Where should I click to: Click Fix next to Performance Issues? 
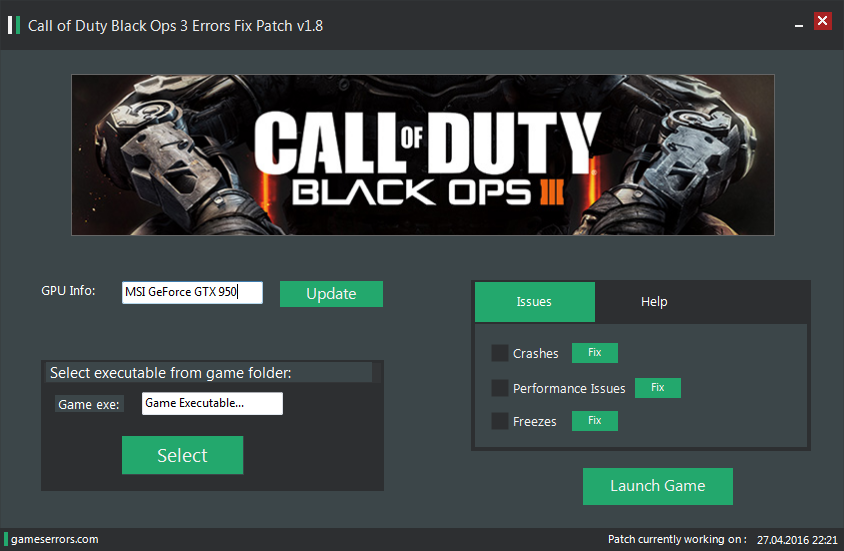pos(658,387)
